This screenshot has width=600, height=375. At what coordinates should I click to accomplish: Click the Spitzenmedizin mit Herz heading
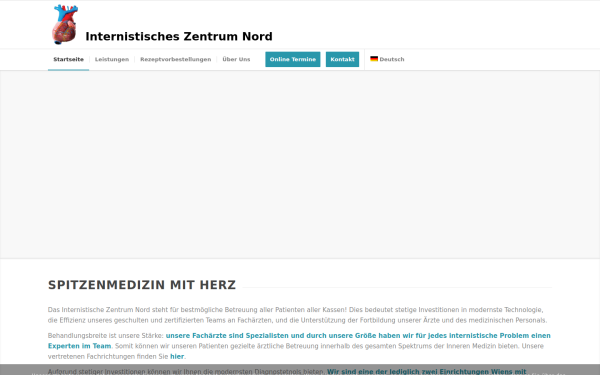tap(142, 285)
